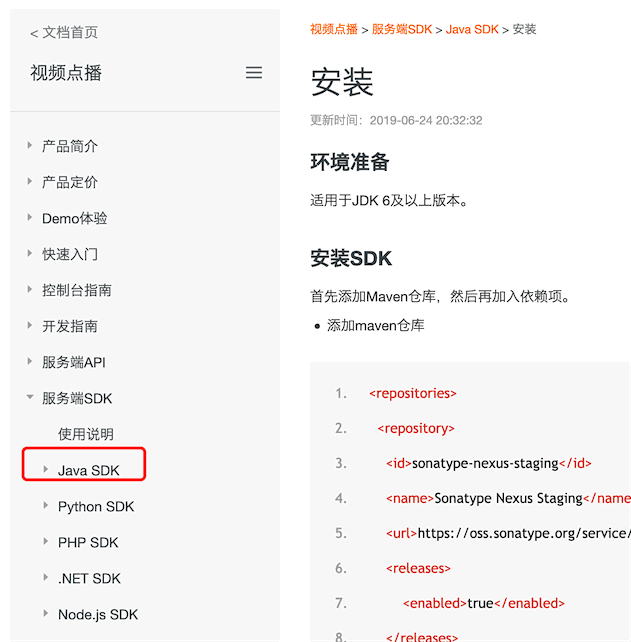The width and height of the screenshot is (631, 642).
Task: Click the 服务端SDK breadcrumb link
Action: pyautogui.click(x=402, y=29)
